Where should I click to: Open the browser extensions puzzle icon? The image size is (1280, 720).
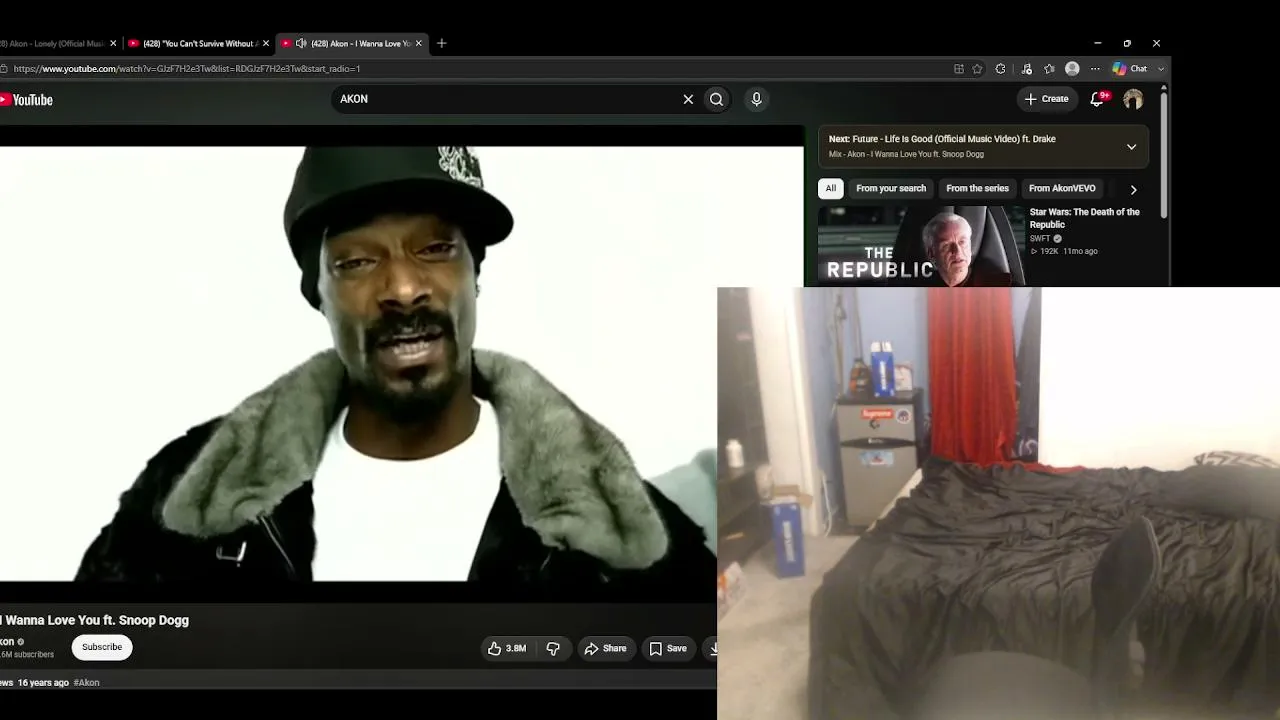(1000, 69)
